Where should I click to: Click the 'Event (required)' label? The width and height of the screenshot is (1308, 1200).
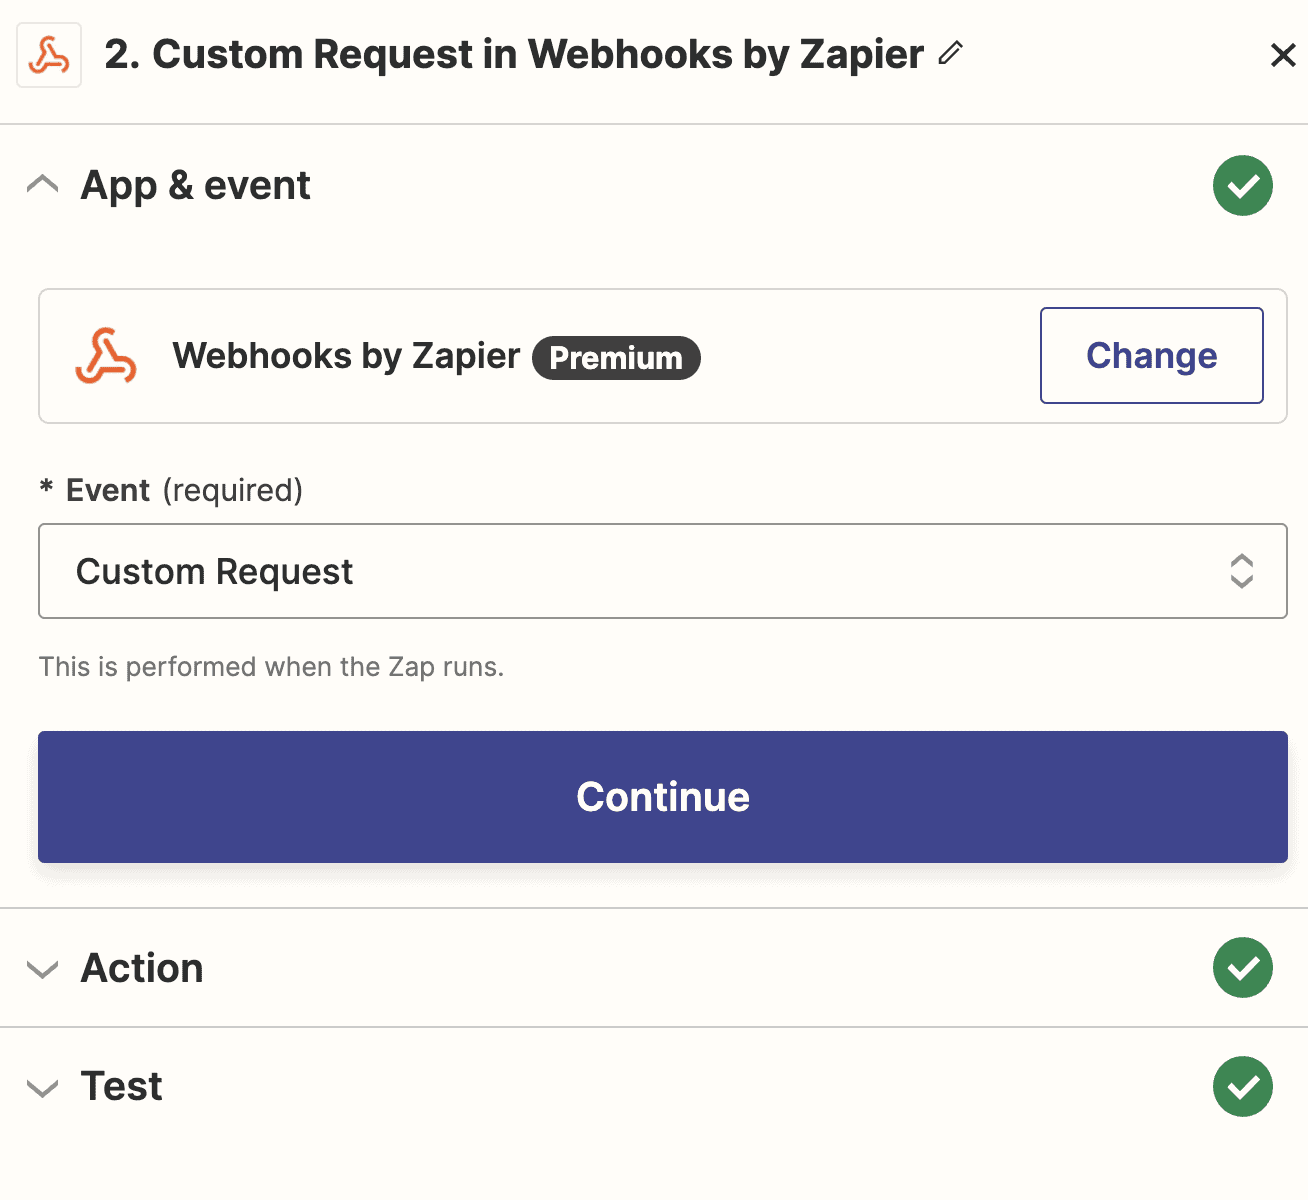click(x=171, y=490)
